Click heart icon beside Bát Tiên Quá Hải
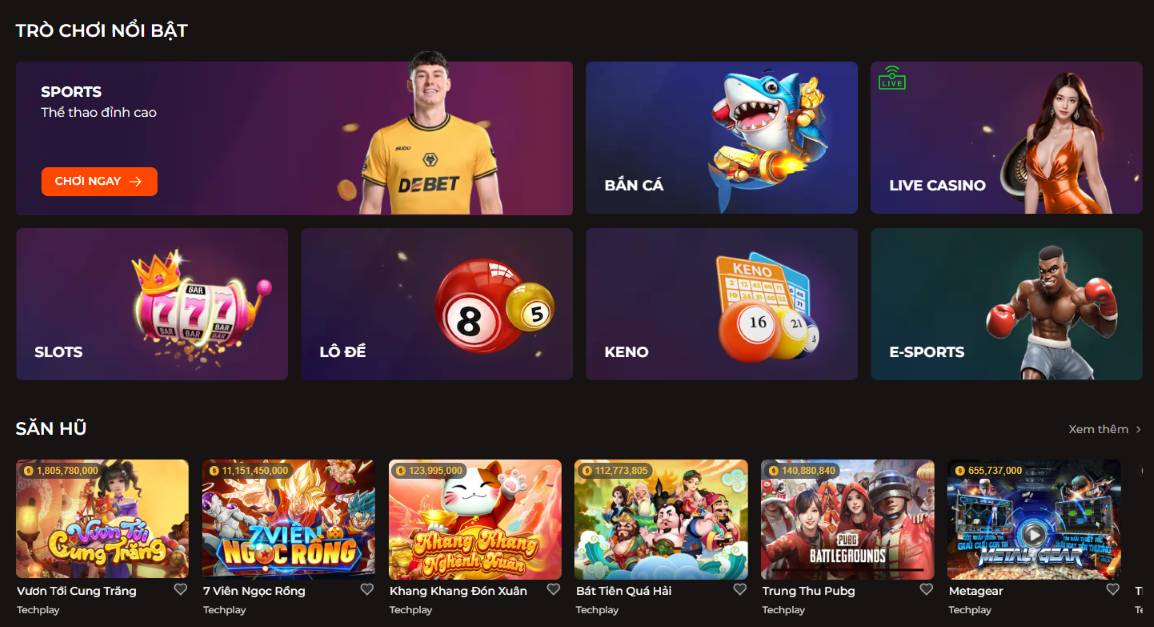Viewport: 1154px width, 627px height. click(x=740, y=589)
